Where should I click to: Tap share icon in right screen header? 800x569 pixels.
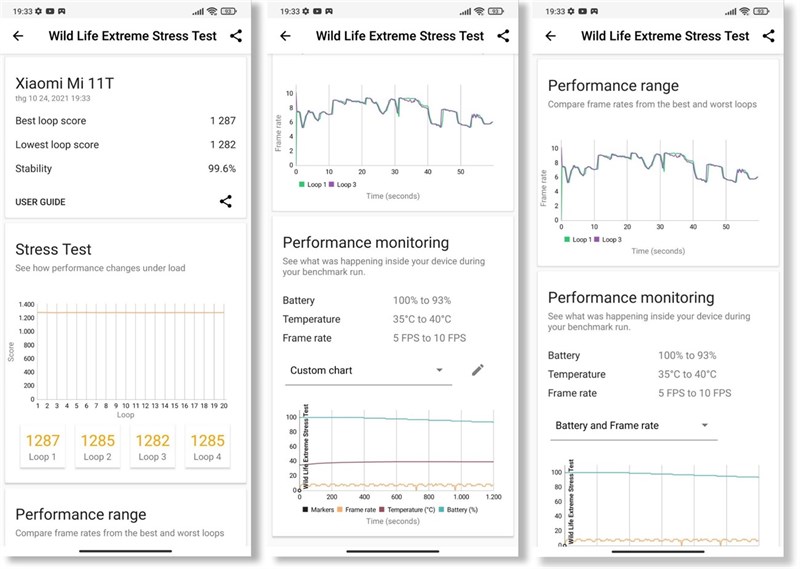[x=768, y=36]
